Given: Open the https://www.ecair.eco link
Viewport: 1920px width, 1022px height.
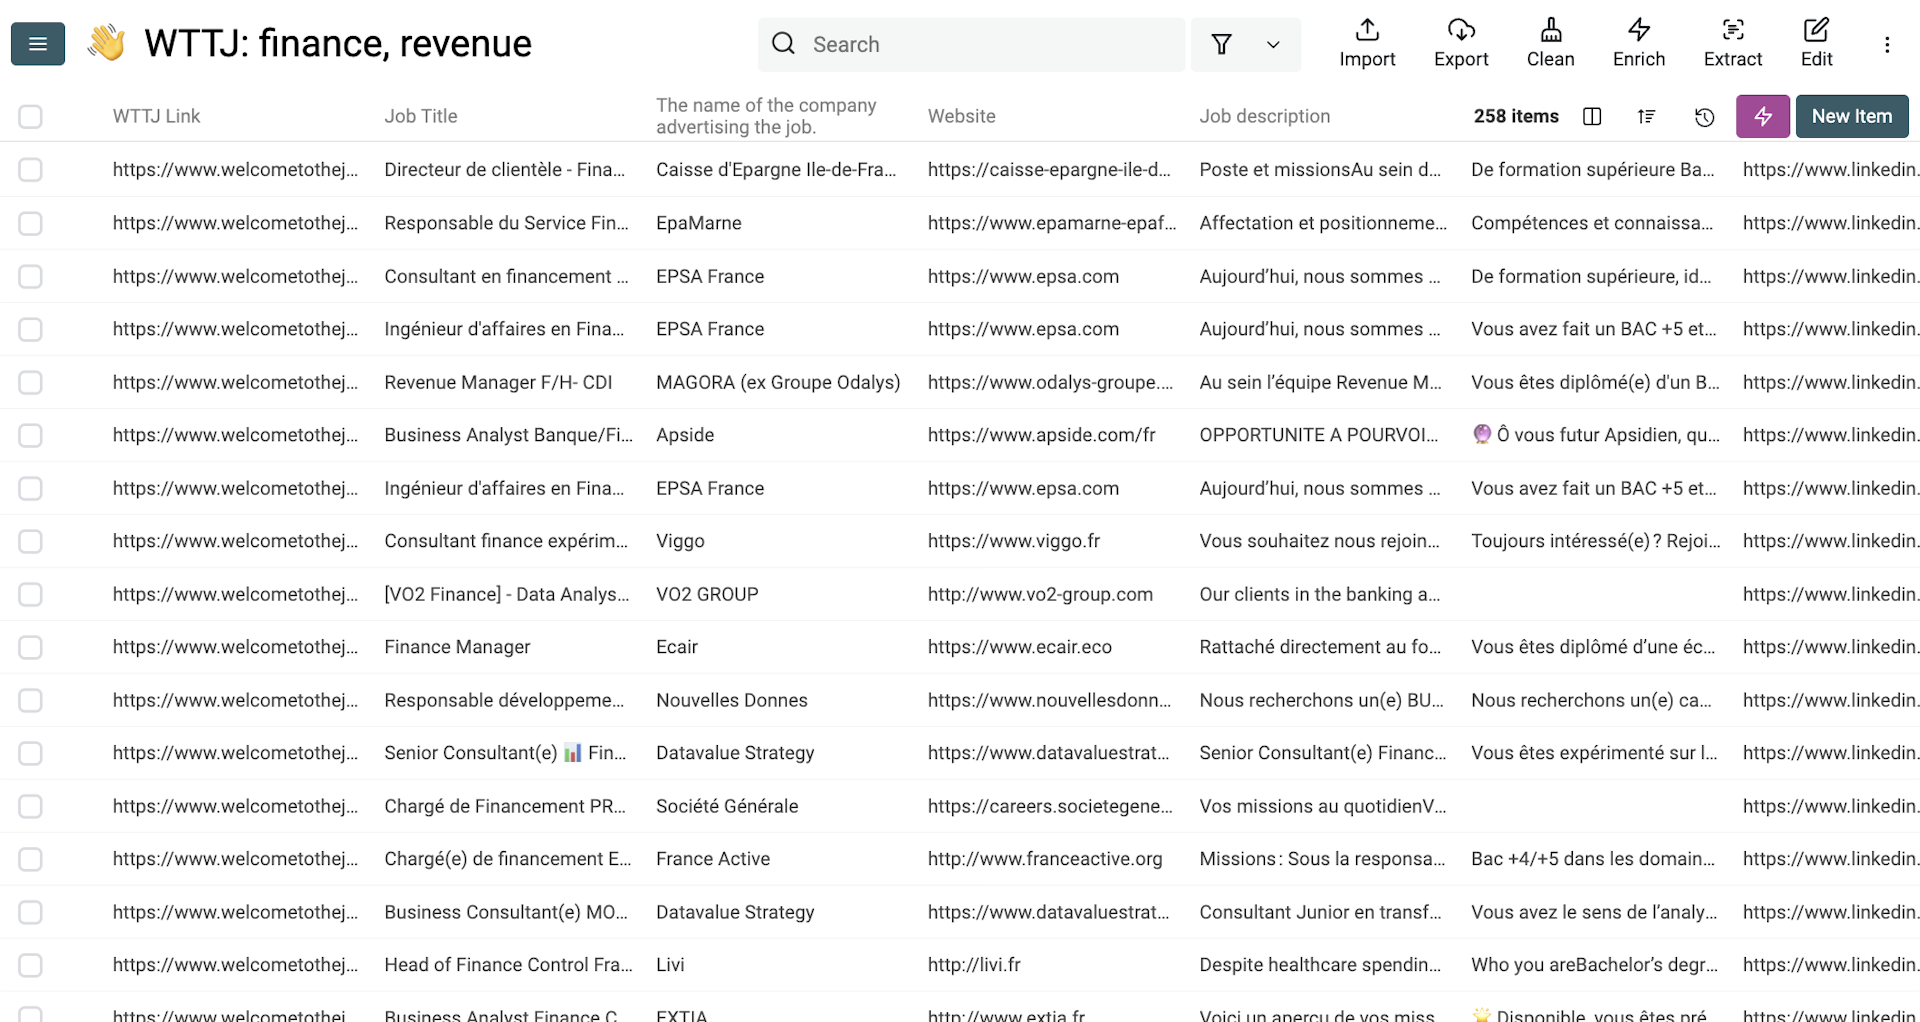Looking at the screenshot, I should 1019,647.
